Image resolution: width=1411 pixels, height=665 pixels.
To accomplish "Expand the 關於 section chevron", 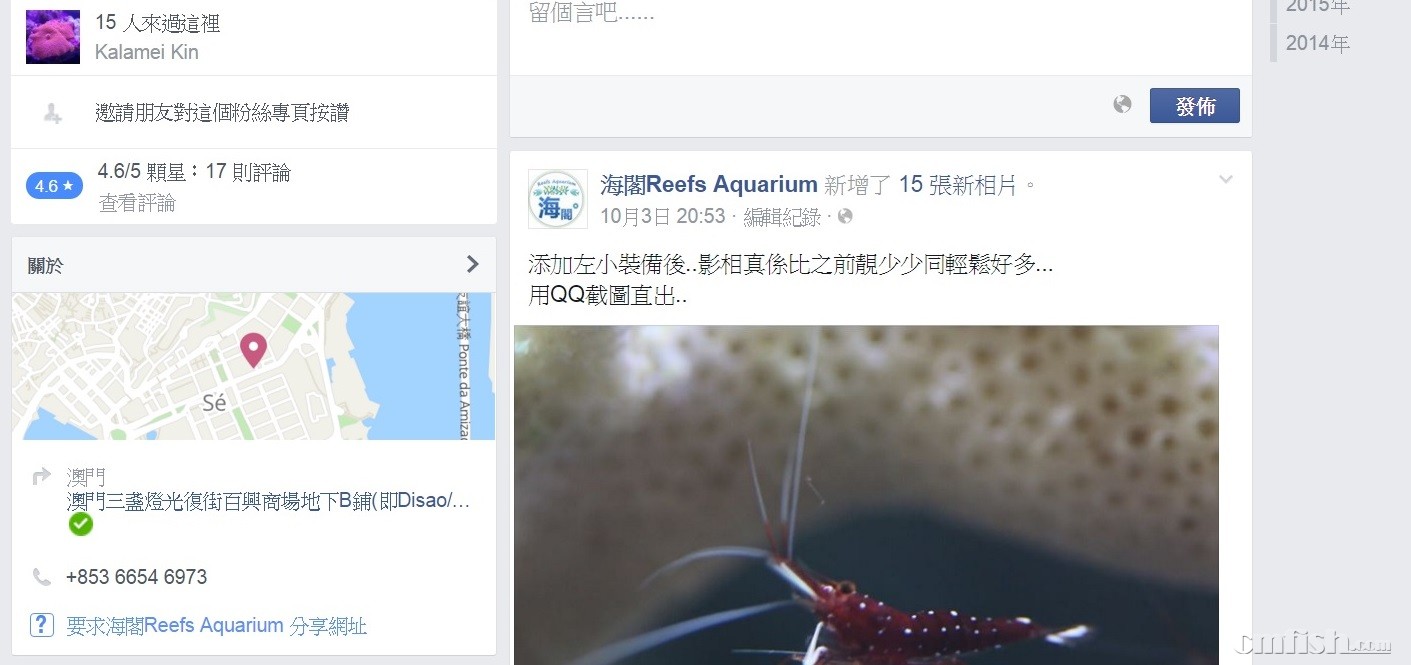I will [x=473, y=265].
